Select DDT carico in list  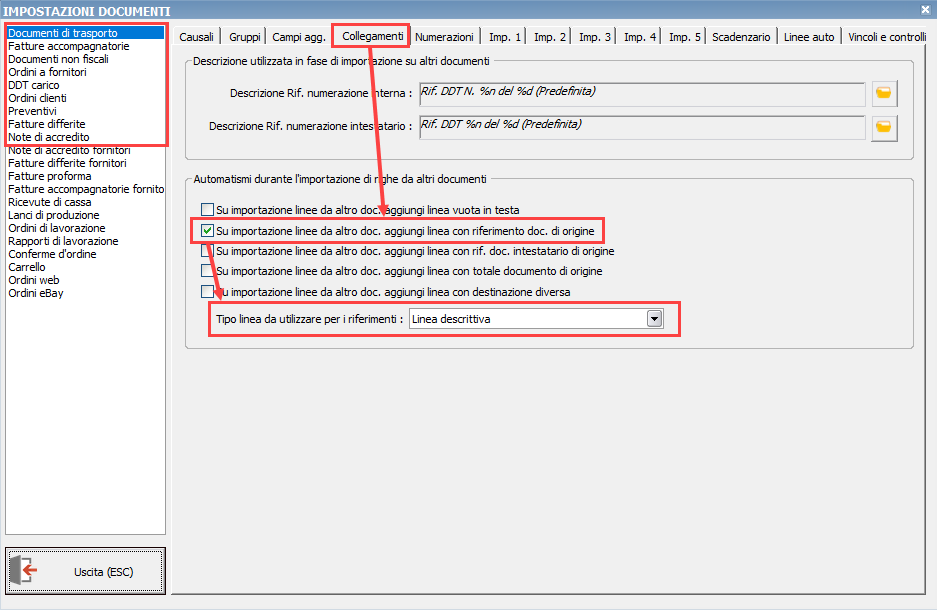point(85,85)
